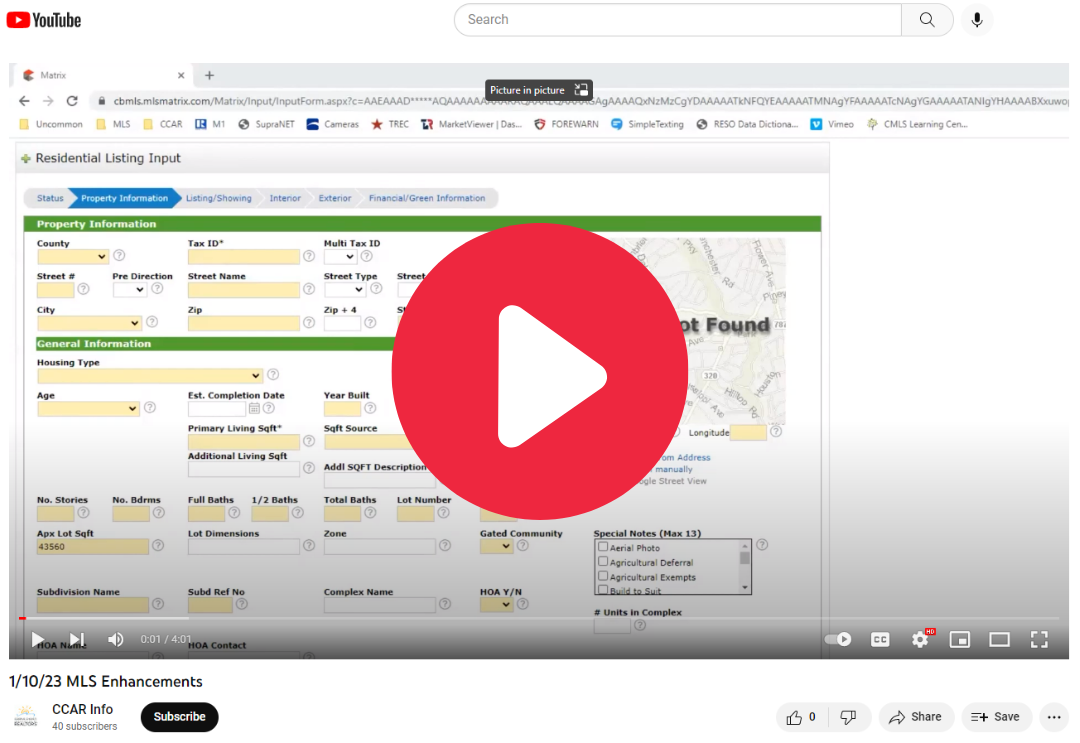This screenshot has height=743, width=1080.
Task: Switch to the miniplayer
Action: [959, 640]
